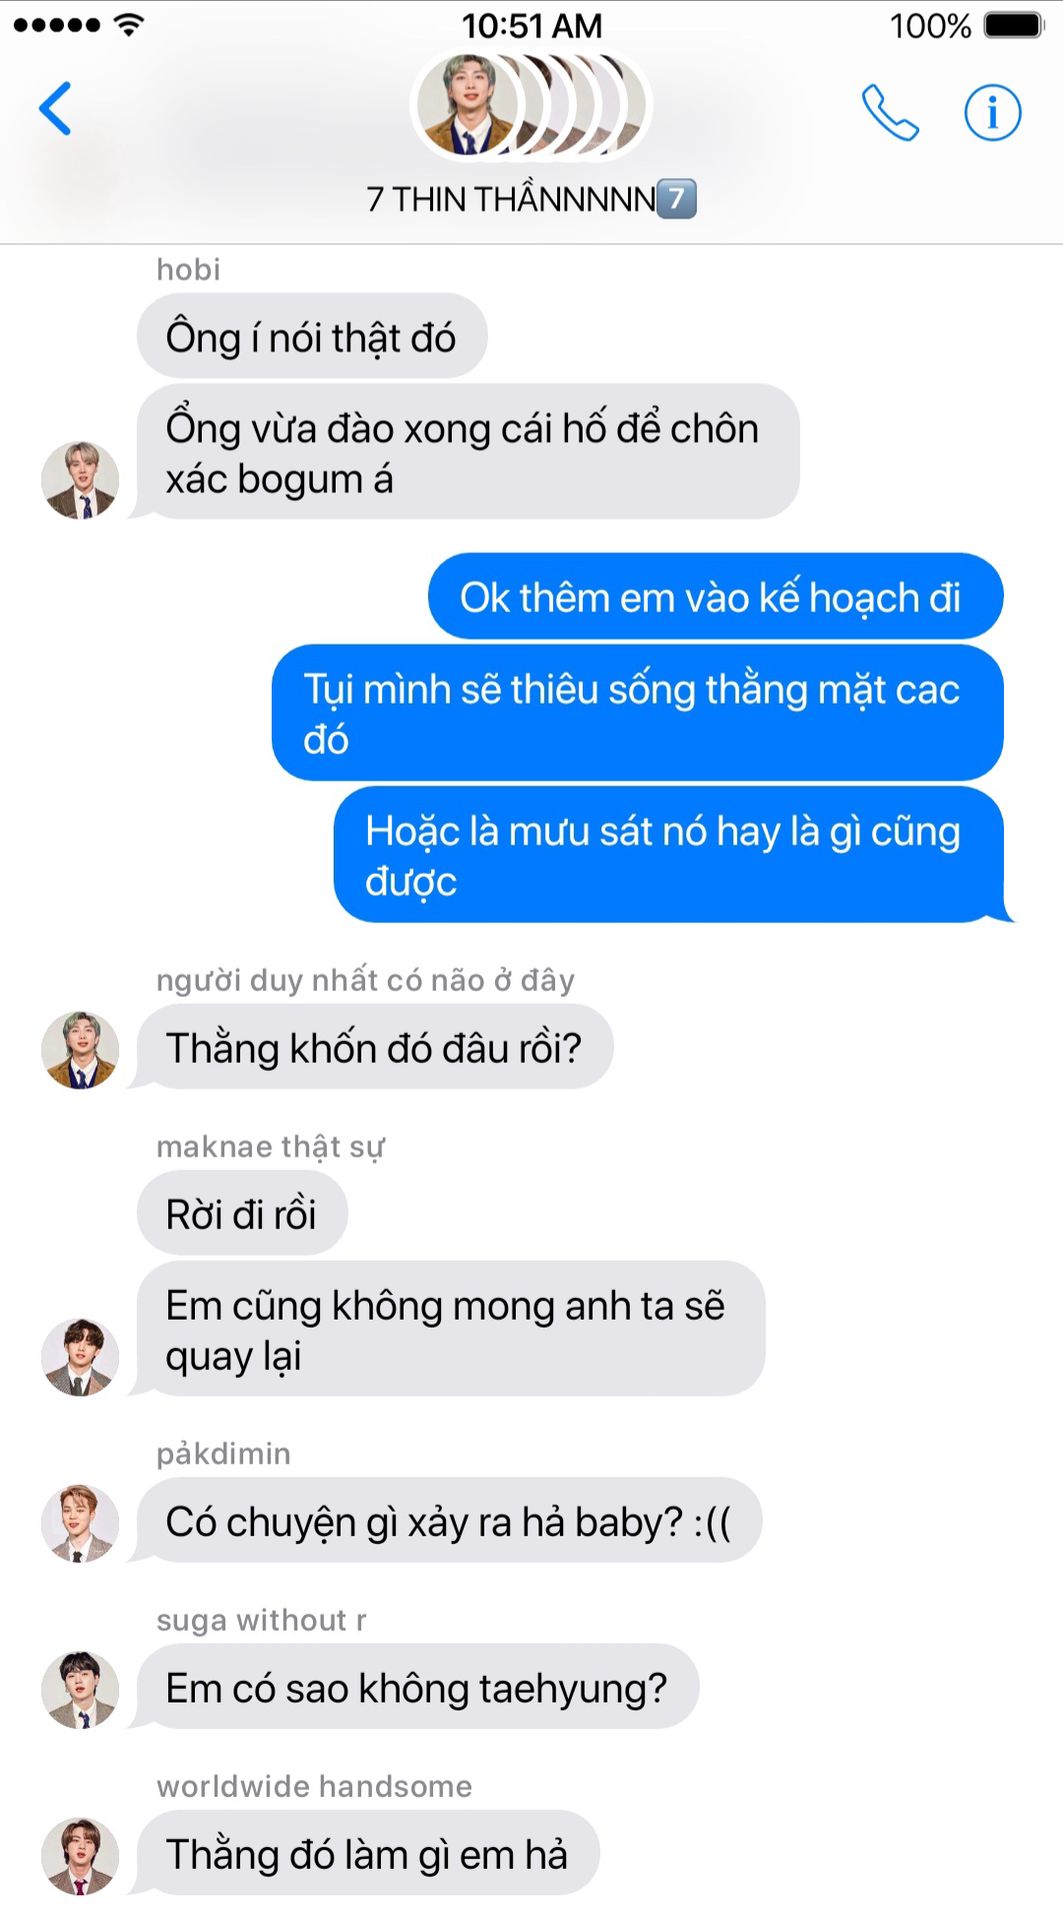
Task: Open the suga without r avatar
Action: pos(80,1690)
